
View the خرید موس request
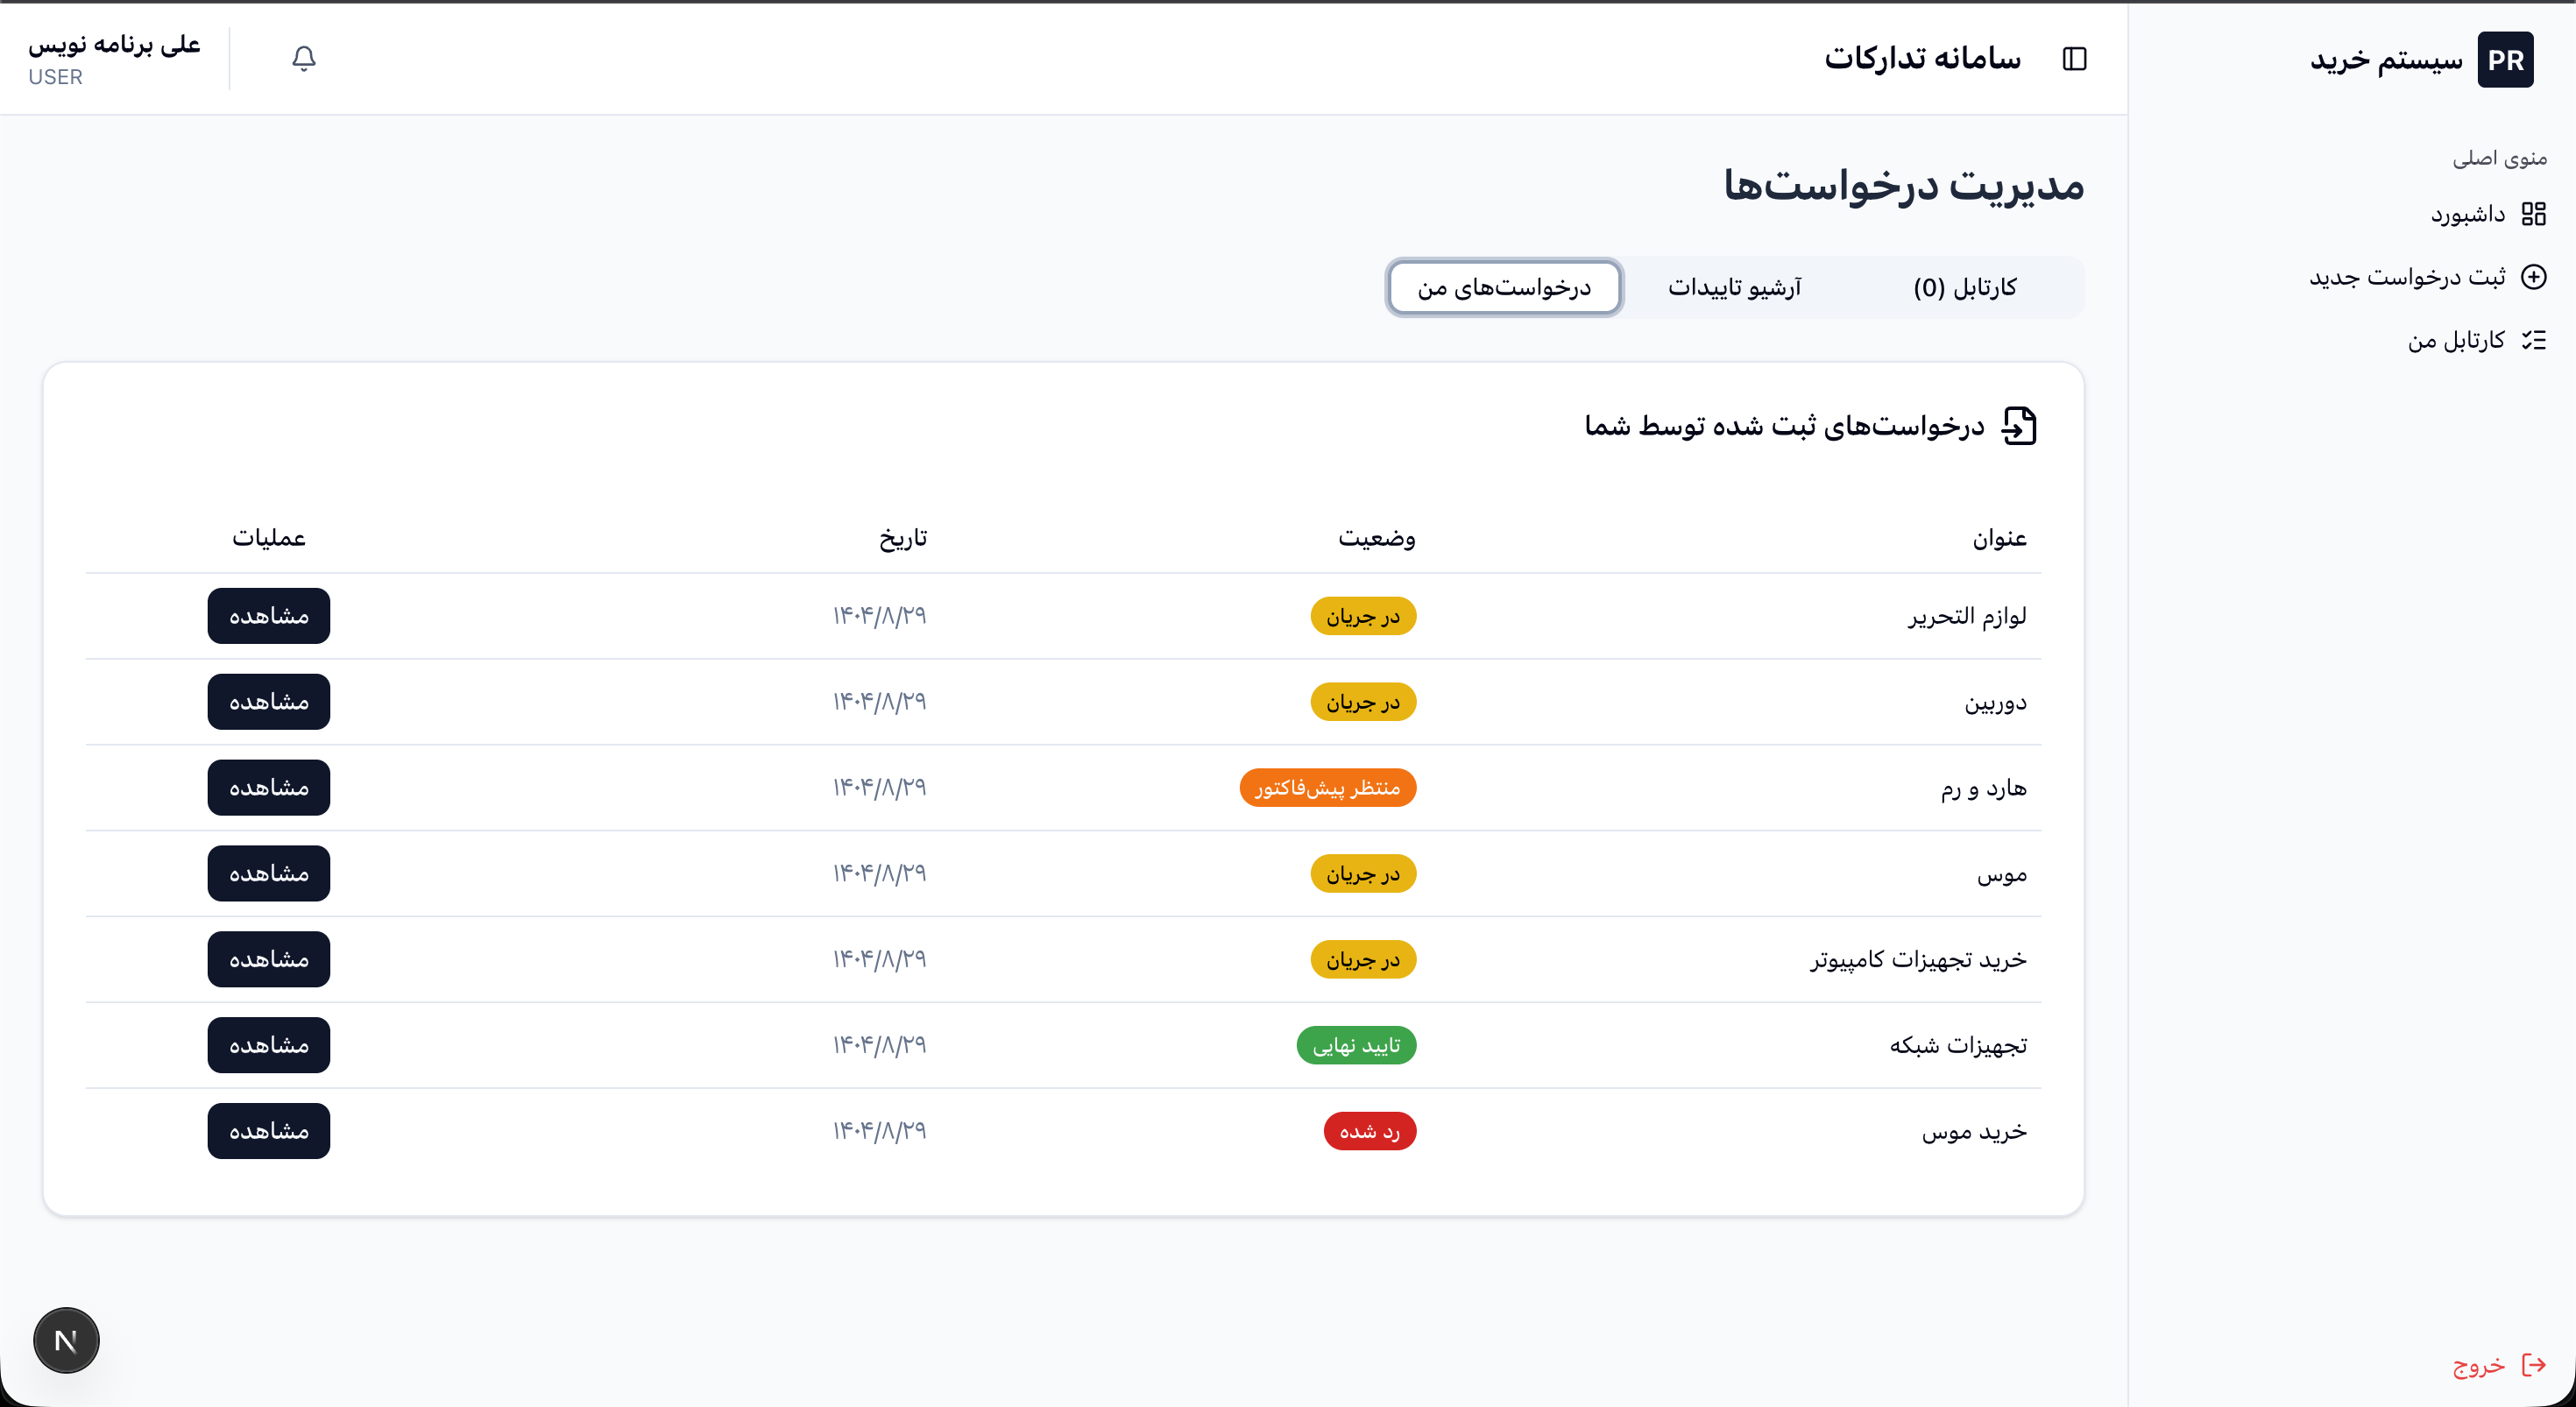click(269, 1131)
